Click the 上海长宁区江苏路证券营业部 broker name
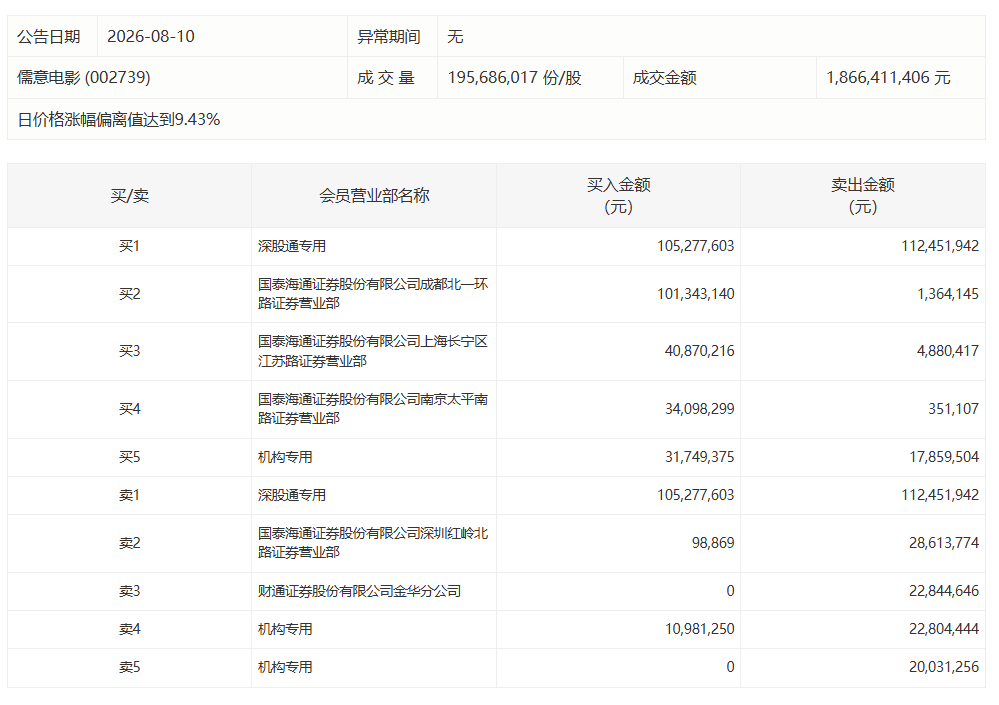999x705 pixels. pos(373,351)
